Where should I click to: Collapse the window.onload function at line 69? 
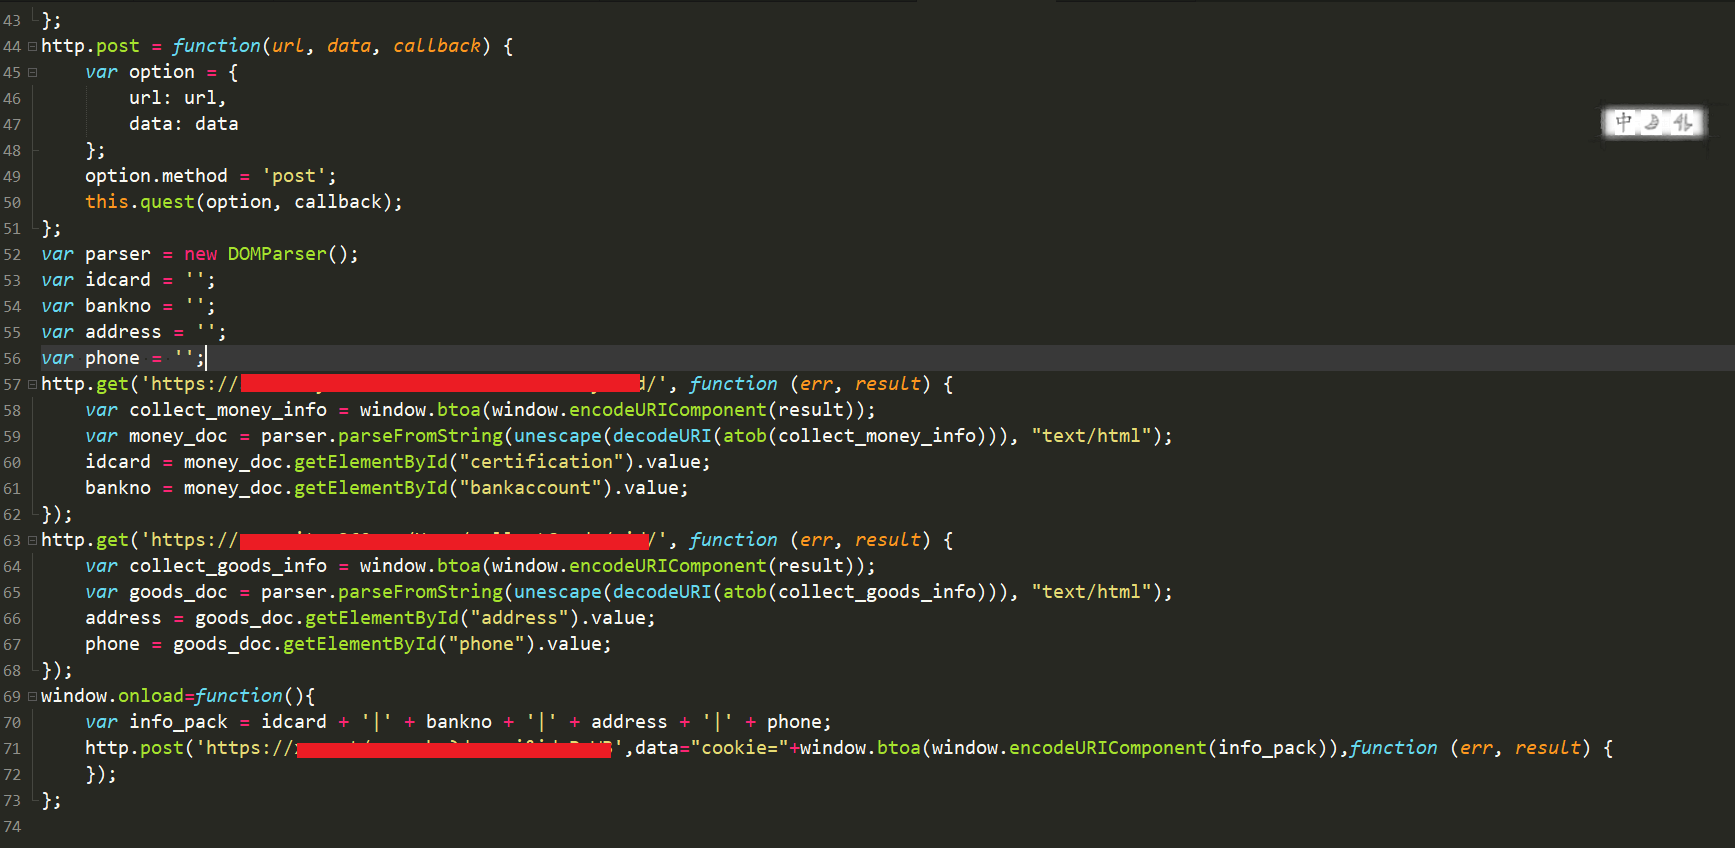click(x=32, y=696)
